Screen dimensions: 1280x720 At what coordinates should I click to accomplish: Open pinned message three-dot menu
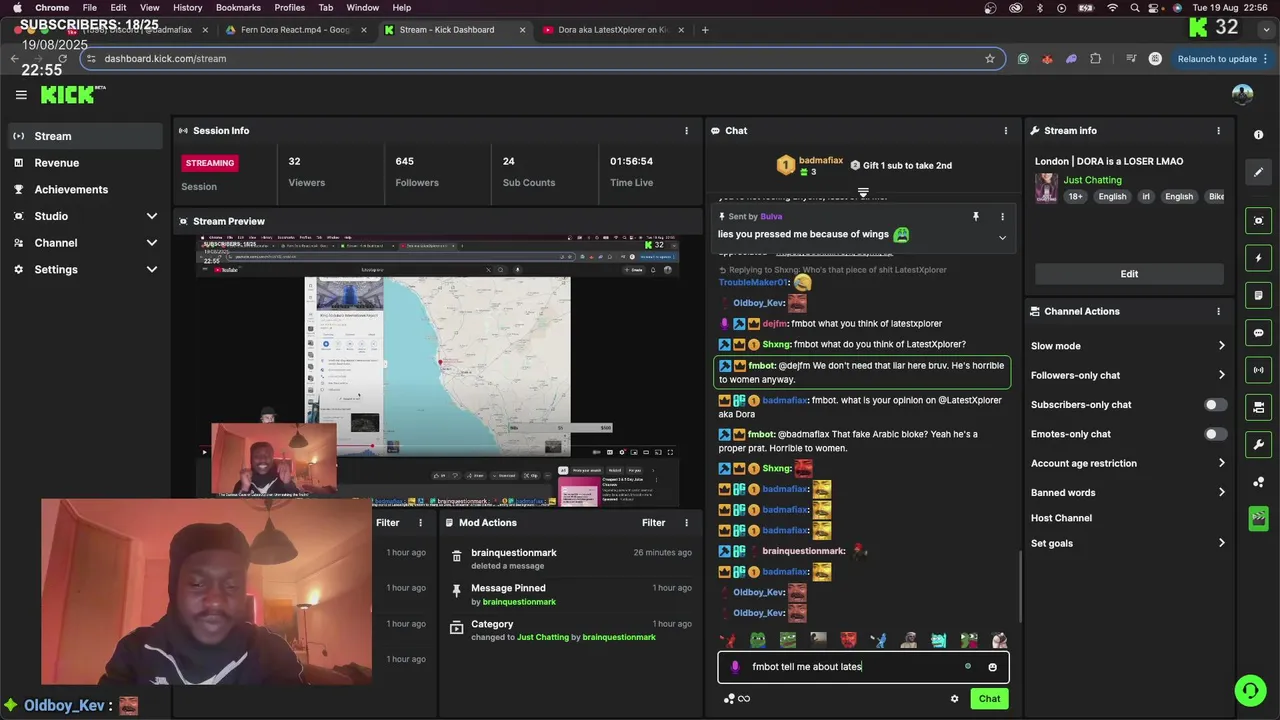click(1002, 217)
